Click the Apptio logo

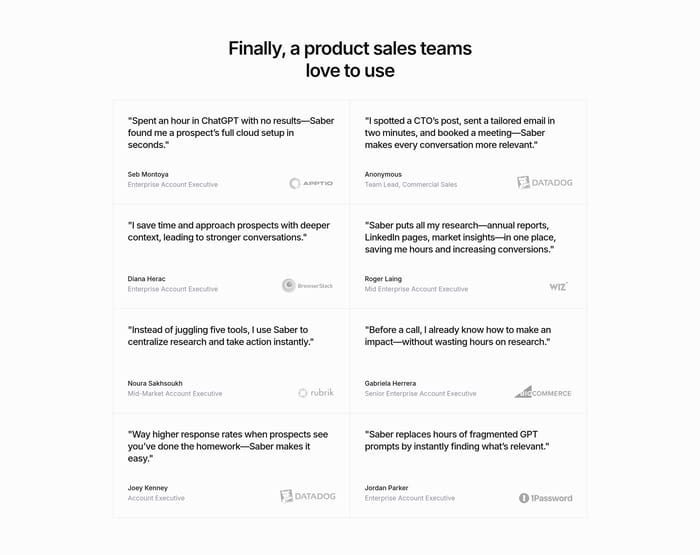coord(311,183)
